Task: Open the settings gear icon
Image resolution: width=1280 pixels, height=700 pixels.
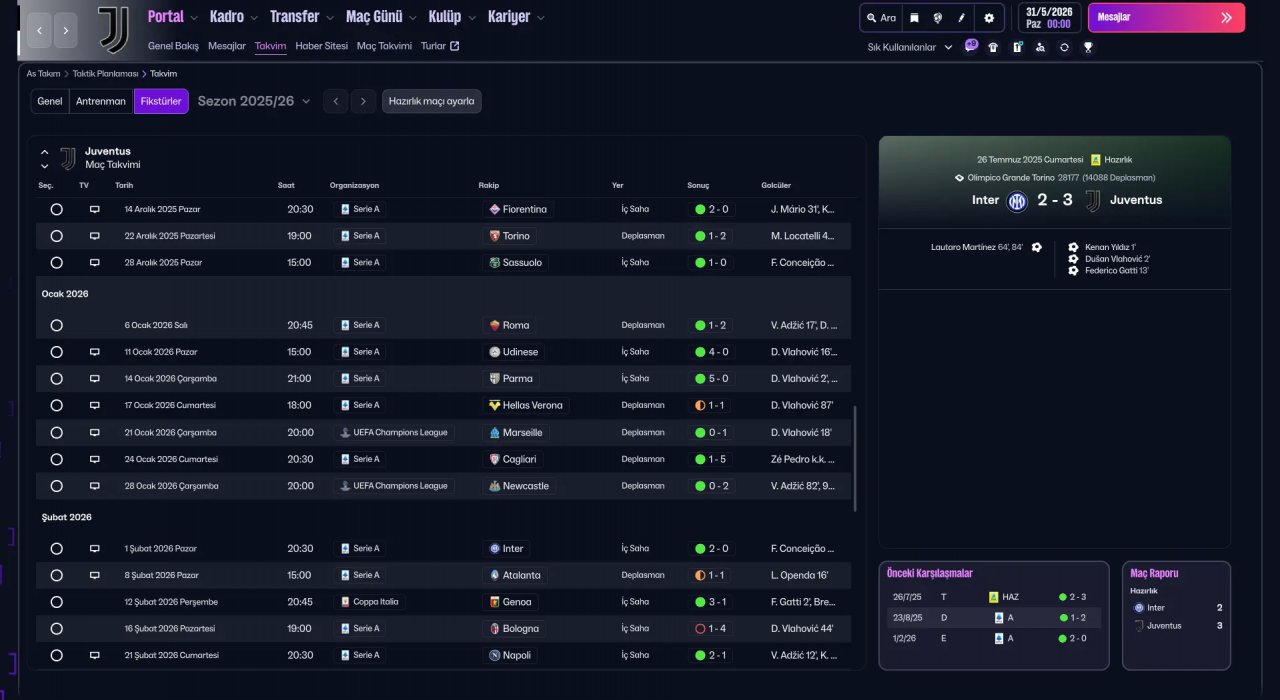Action: 989,18
